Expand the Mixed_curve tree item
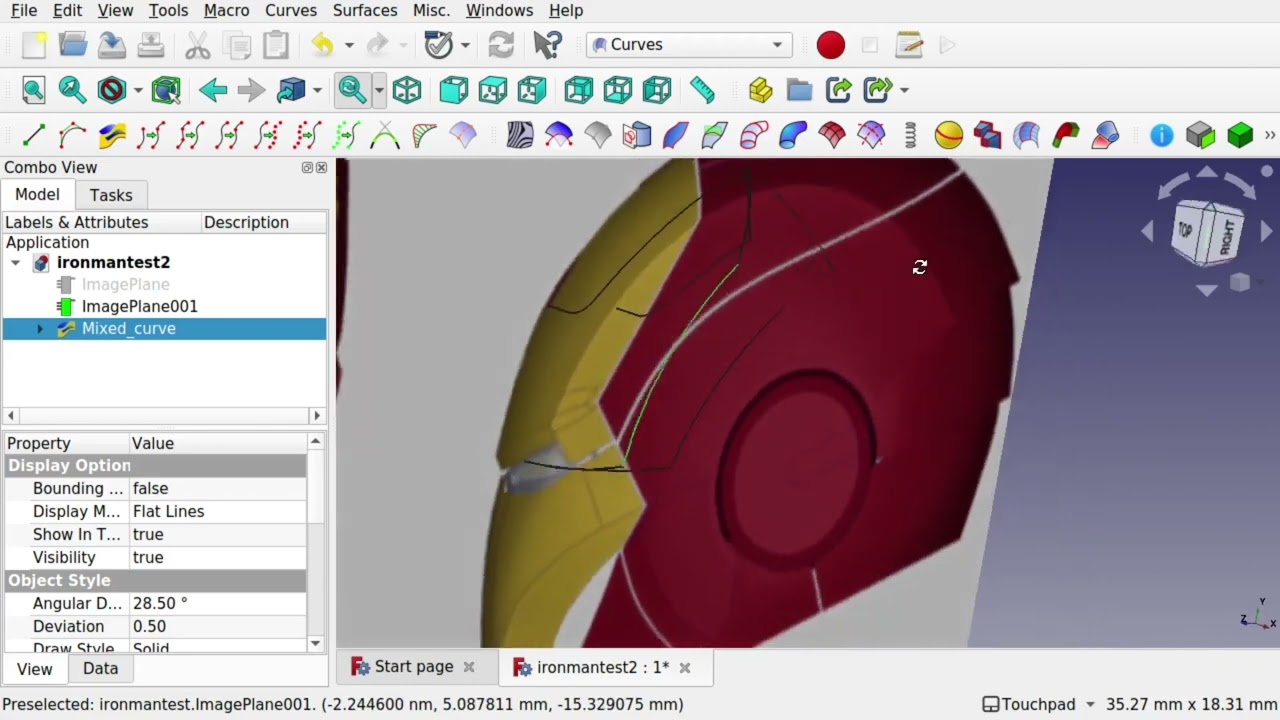This screenshot has height=720, width=1280. tap(40, 329)
